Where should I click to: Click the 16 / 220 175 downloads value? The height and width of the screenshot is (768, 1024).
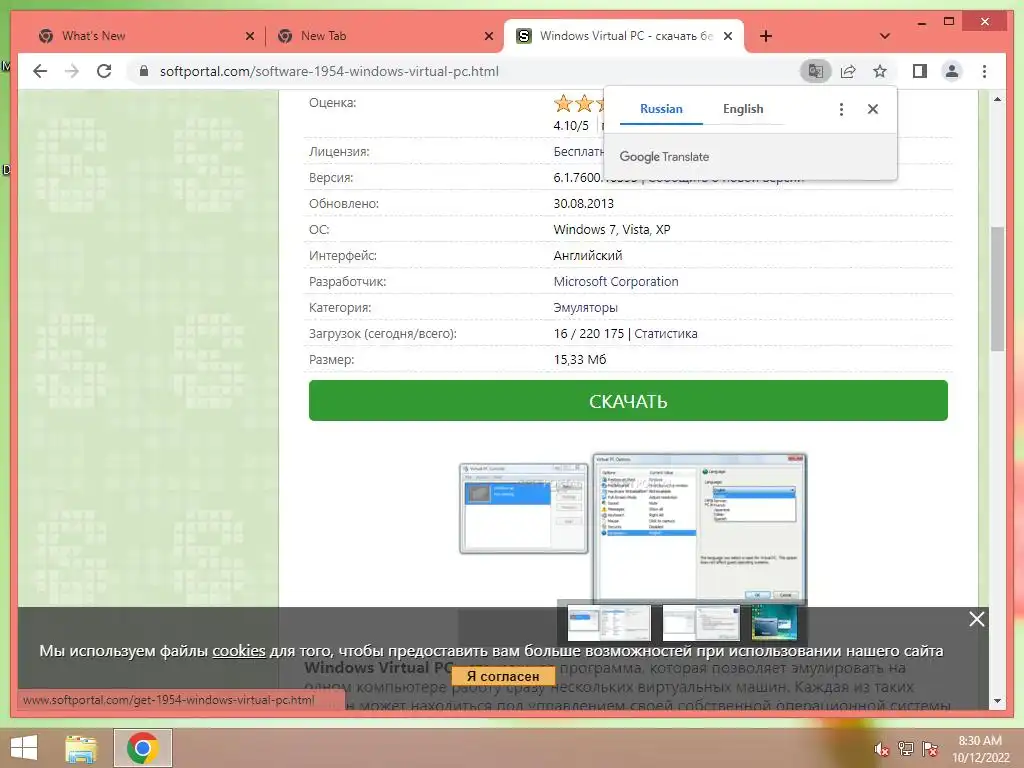point(589,334)
